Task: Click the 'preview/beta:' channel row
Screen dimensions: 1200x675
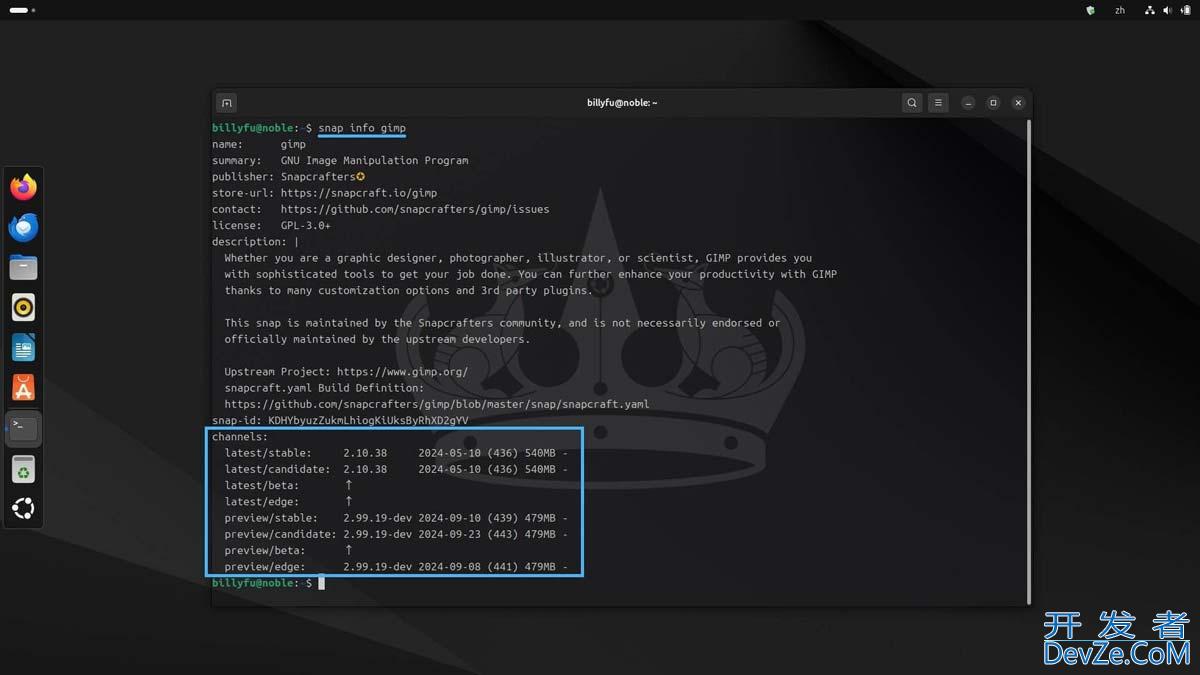Action: pyautogui.click(x=289, y=550)
